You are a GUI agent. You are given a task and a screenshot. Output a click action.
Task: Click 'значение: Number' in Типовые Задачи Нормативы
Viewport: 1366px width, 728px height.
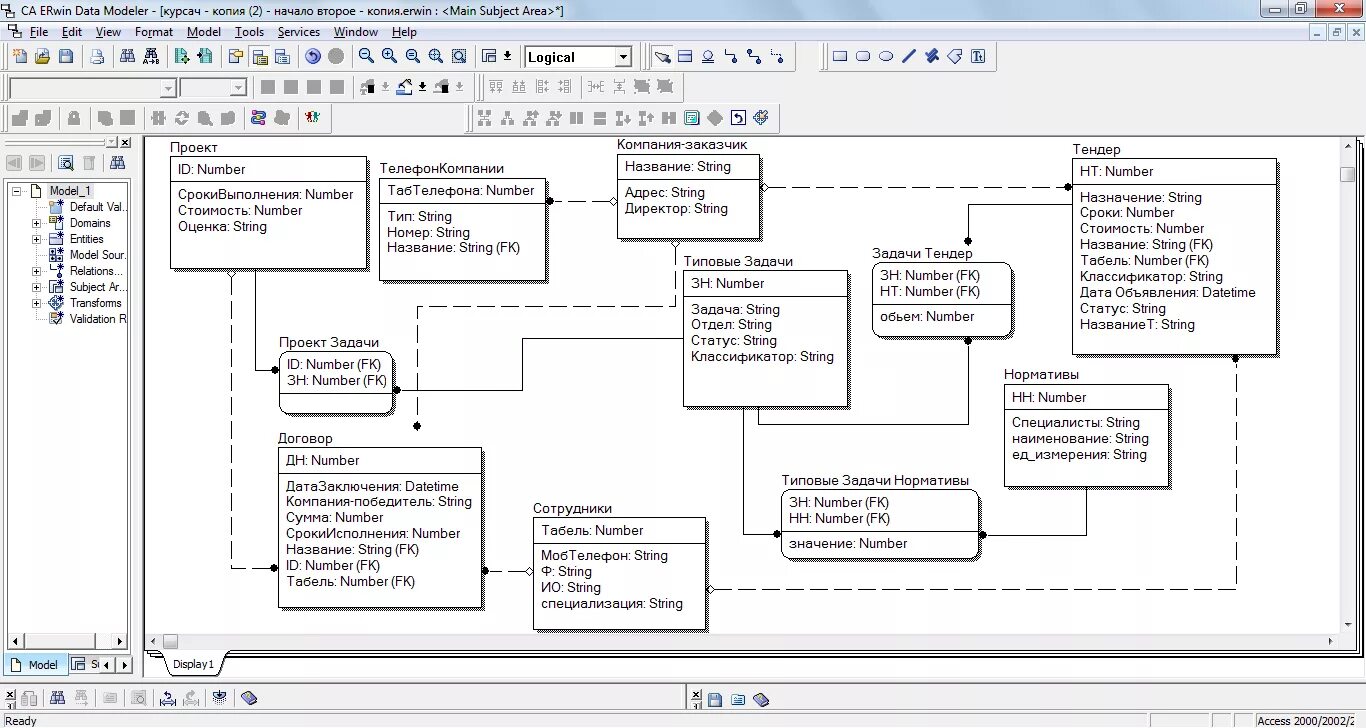(x=848, y=543)
